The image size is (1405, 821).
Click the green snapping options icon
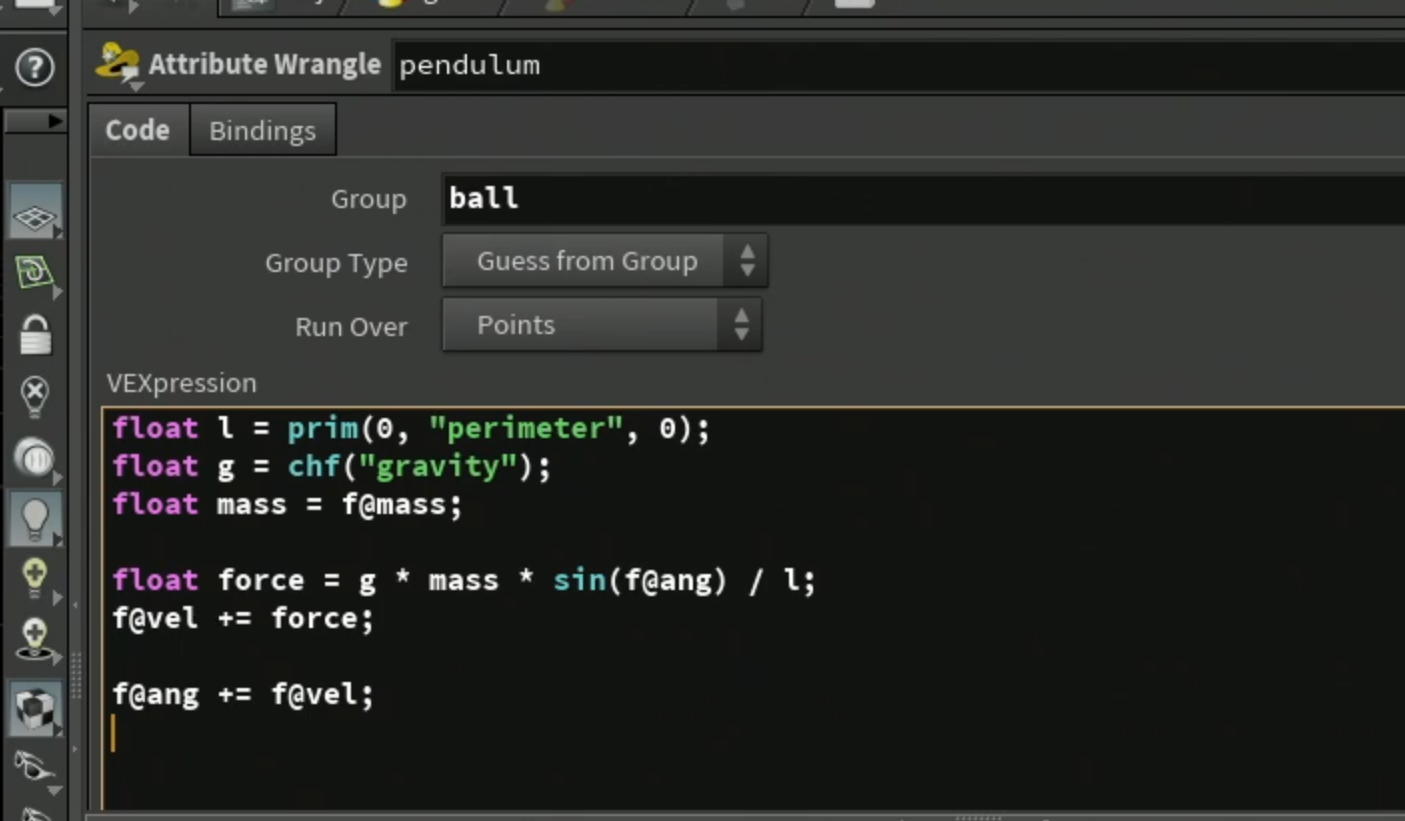35,273
